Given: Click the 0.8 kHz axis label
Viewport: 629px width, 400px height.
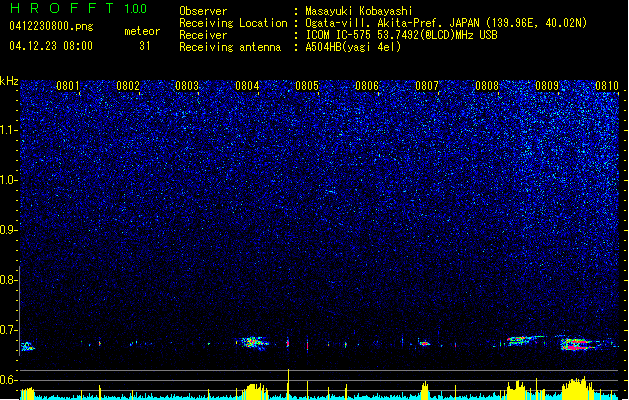Looking at the screenshot, I should [8, 280].
